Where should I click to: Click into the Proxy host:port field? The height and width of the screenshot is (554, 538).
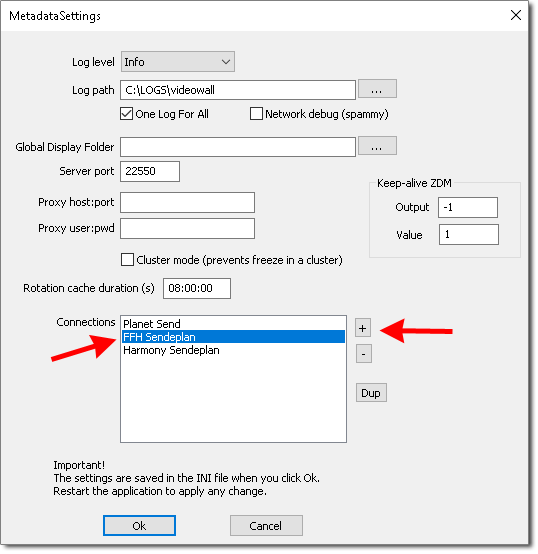pyautogui.click(x=187, y=202)
